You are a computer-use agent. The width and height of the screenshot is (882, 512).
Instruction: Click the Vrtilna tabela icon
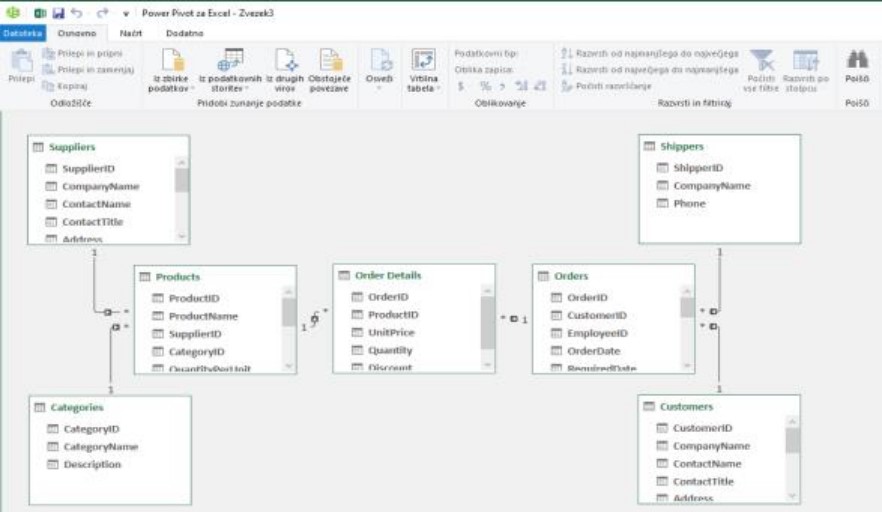pyautogui.click(x=423, y=61)
